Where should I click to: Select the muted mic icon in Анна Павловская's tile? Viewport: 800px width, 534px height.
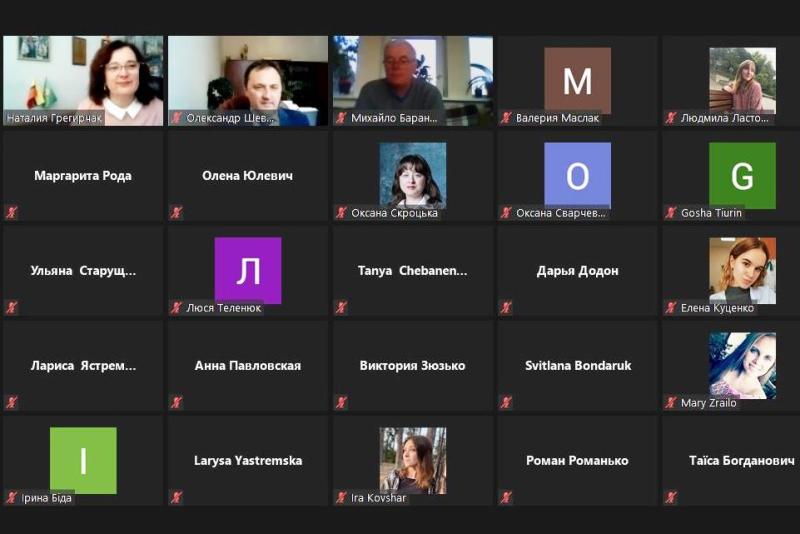tap(176, 402)
